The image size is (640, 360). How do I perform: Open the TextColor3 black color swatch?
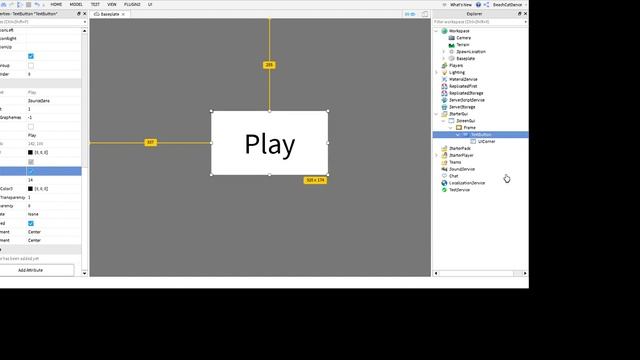[30, 152]
